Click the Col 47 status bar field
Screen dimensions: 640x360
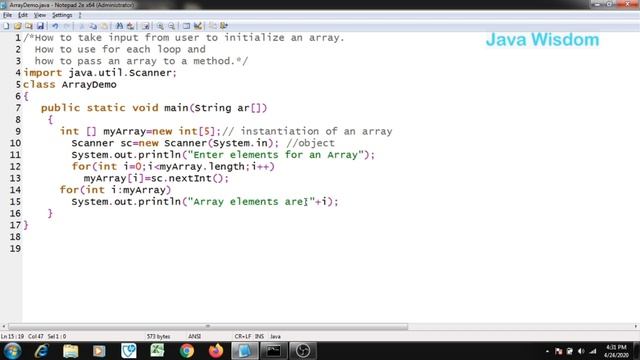36,337
